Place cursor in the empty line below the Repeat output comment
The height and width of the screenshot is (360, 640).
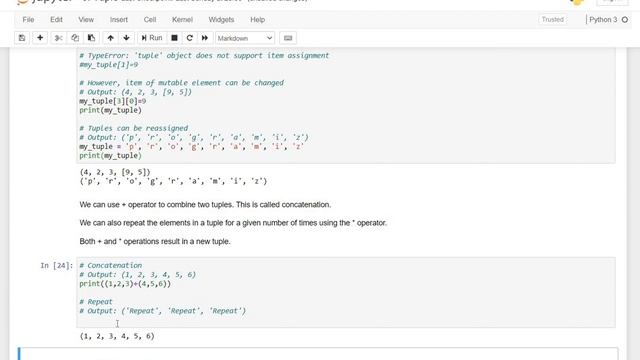(345, 320)
